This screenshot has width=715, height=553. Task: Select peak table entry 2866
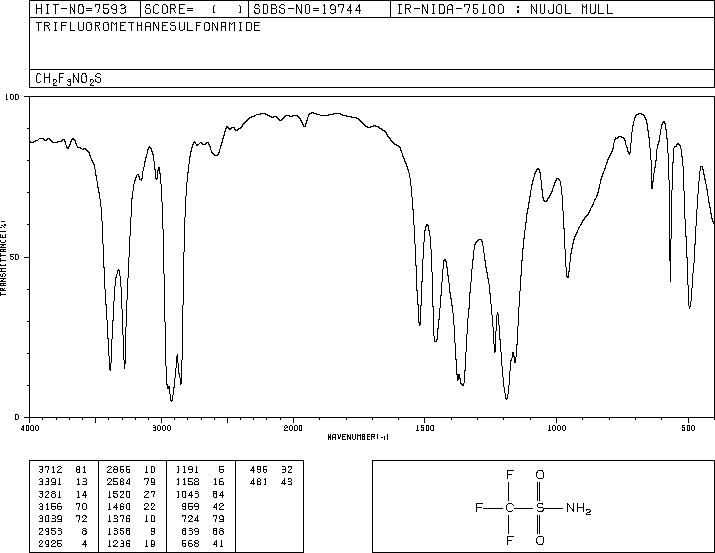coord(119,470)
